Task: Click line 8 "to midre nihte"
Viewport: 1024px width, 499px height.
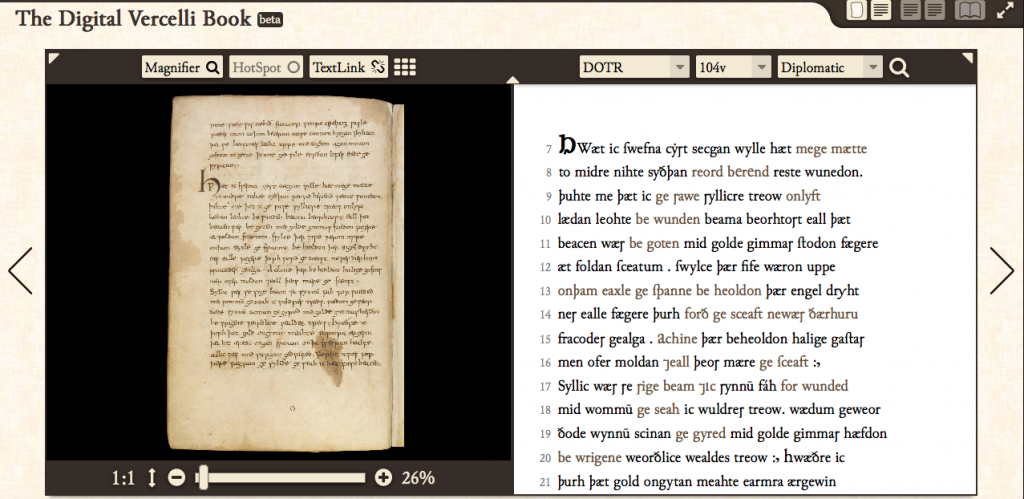Action: click(x=711, y=172)
